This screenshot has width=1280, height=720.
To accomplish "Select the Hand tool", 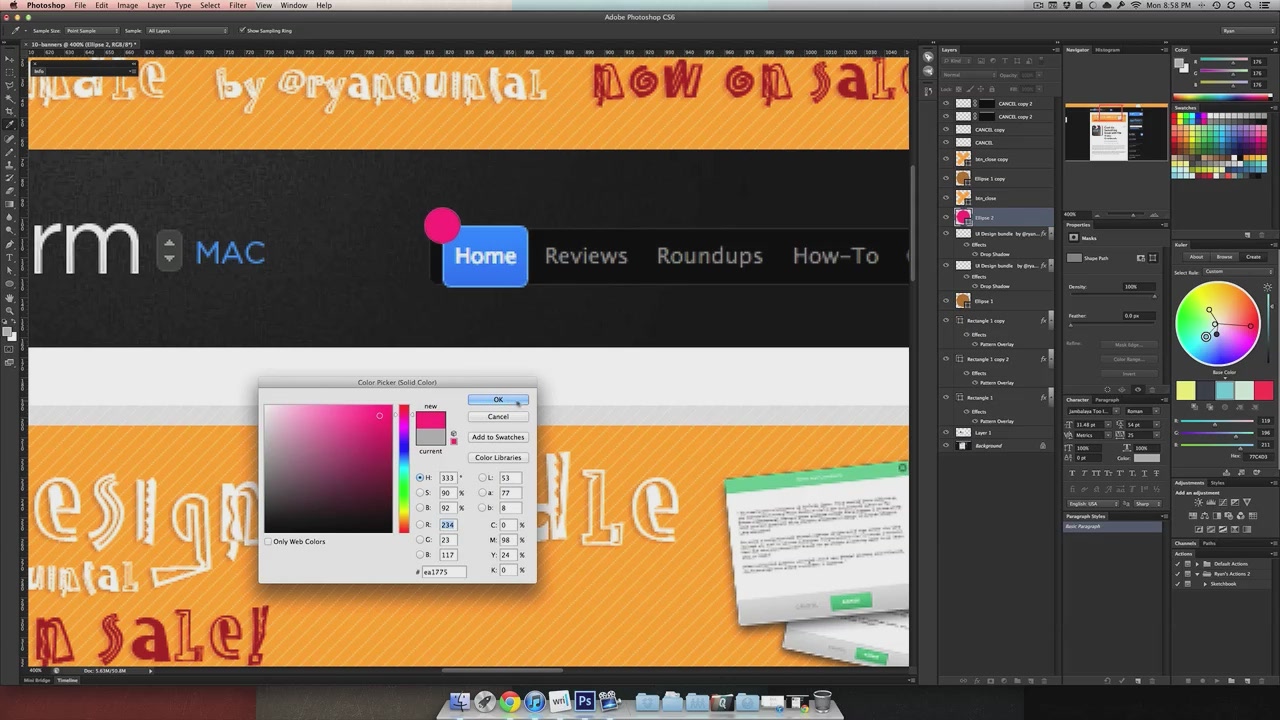I will (10, 297).
